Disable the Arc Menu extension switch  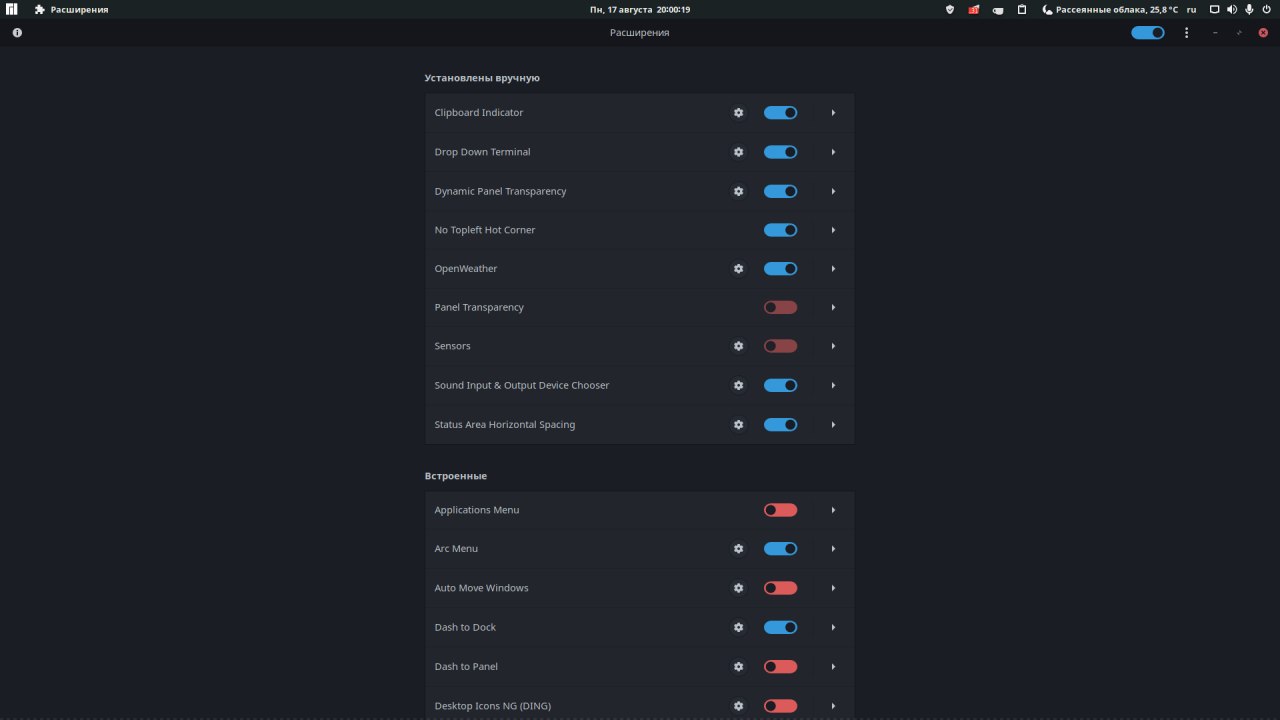point(780,549)
